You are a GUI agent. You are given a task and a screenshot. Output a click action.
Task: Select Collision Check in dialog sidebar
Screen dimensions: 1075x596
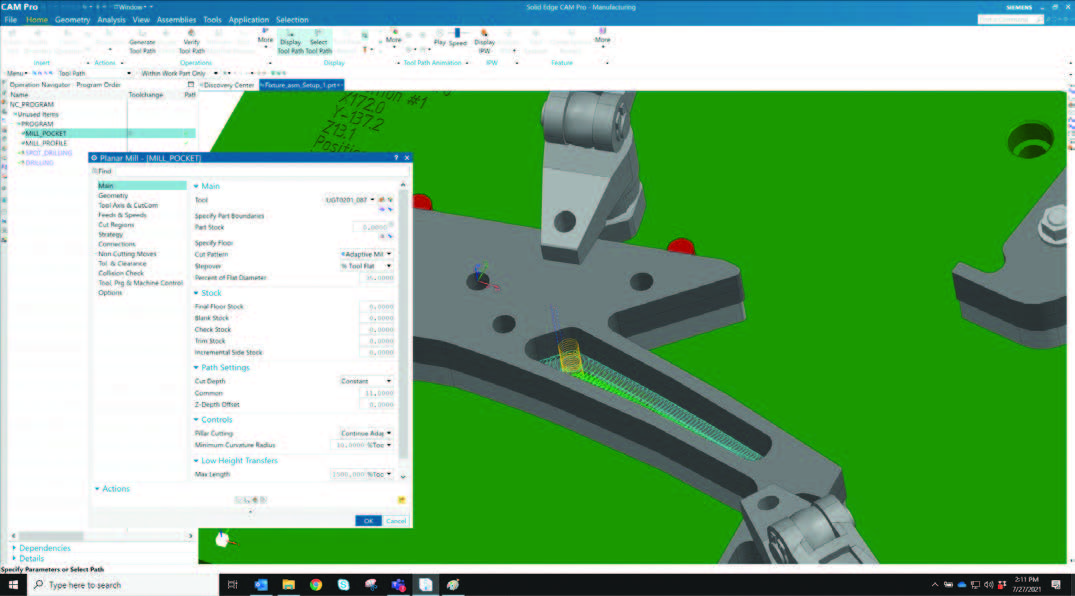121,273
